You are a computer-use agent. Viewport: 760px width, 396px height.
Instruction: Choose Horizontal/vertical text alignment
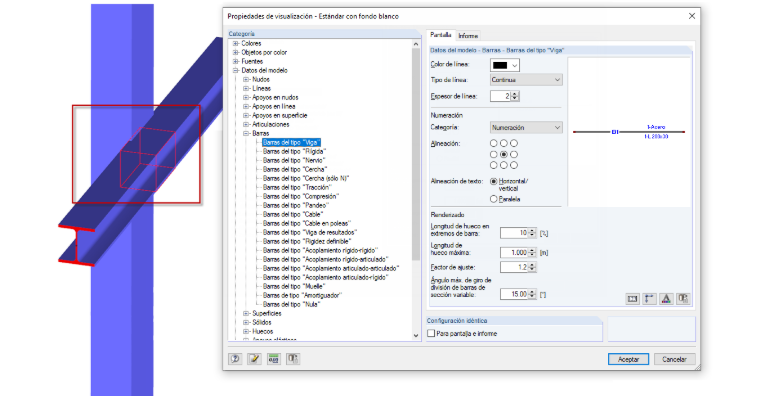[x=493, y=181]
